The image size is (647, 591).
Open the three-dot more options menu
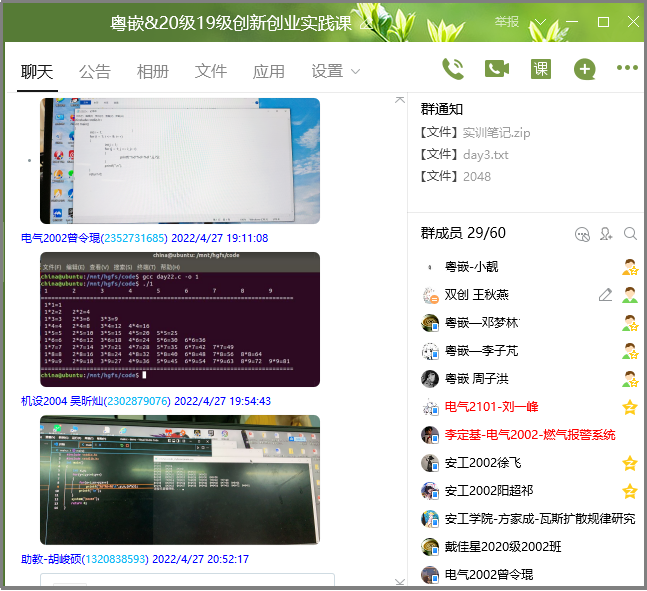tap(627, 69)
